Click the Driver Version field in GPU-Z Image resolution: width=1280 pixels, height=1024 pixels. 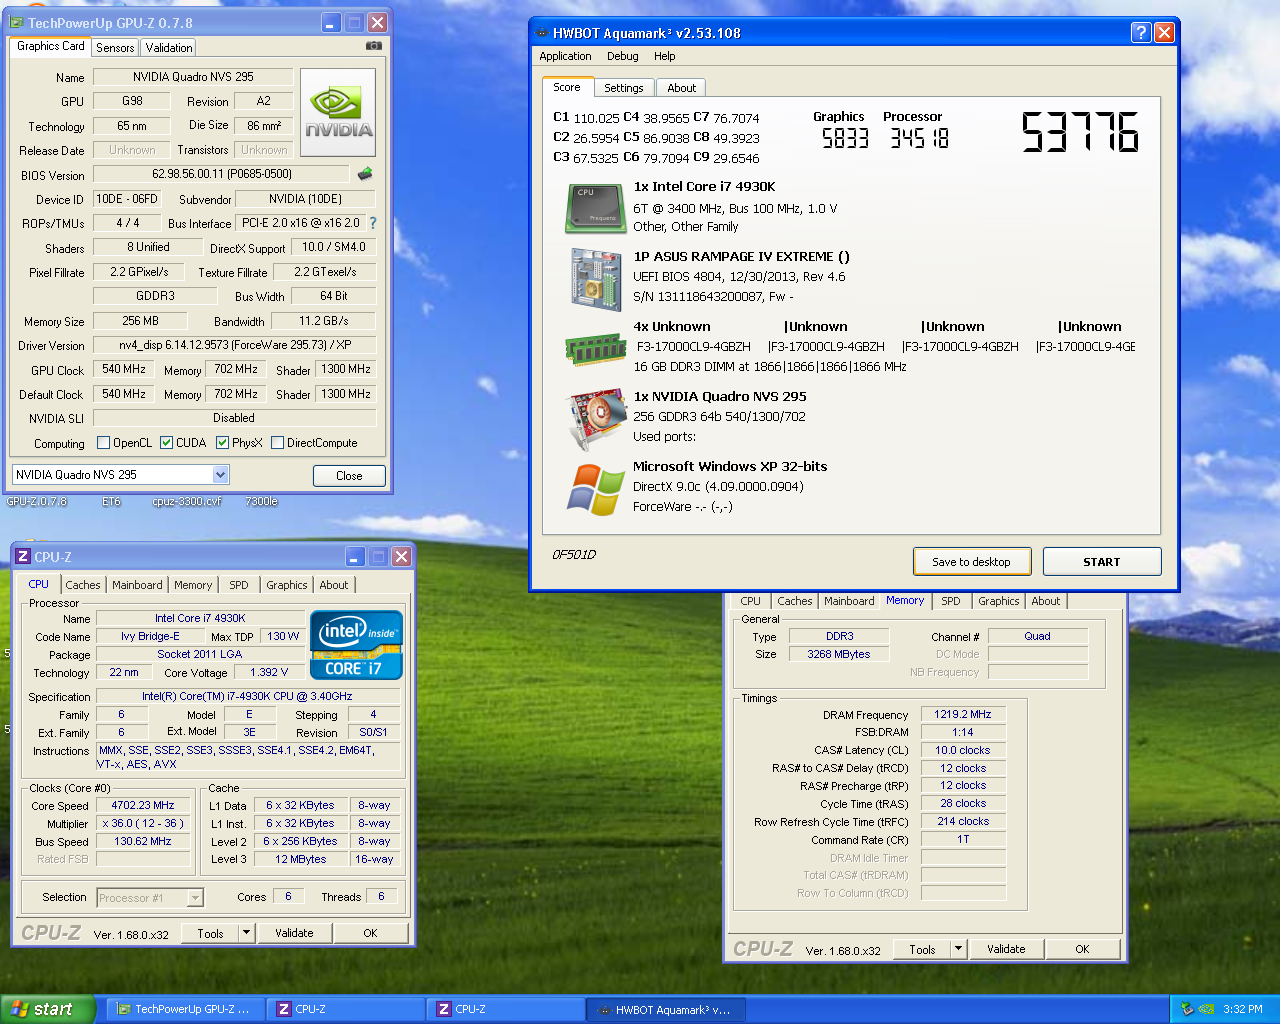[x=235, y=345]
